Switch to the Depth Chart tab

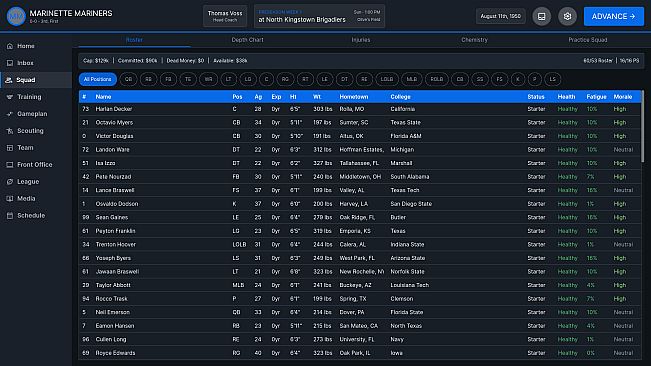(247, 40)
